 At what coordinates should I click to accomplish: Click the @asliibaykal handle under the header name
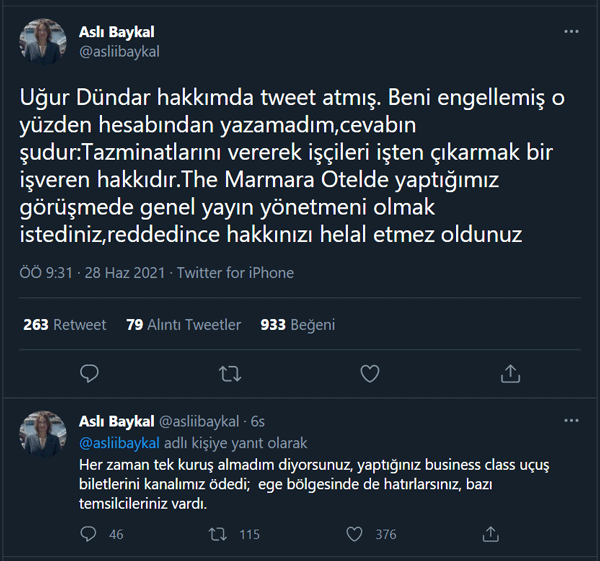tap(119, 51)
